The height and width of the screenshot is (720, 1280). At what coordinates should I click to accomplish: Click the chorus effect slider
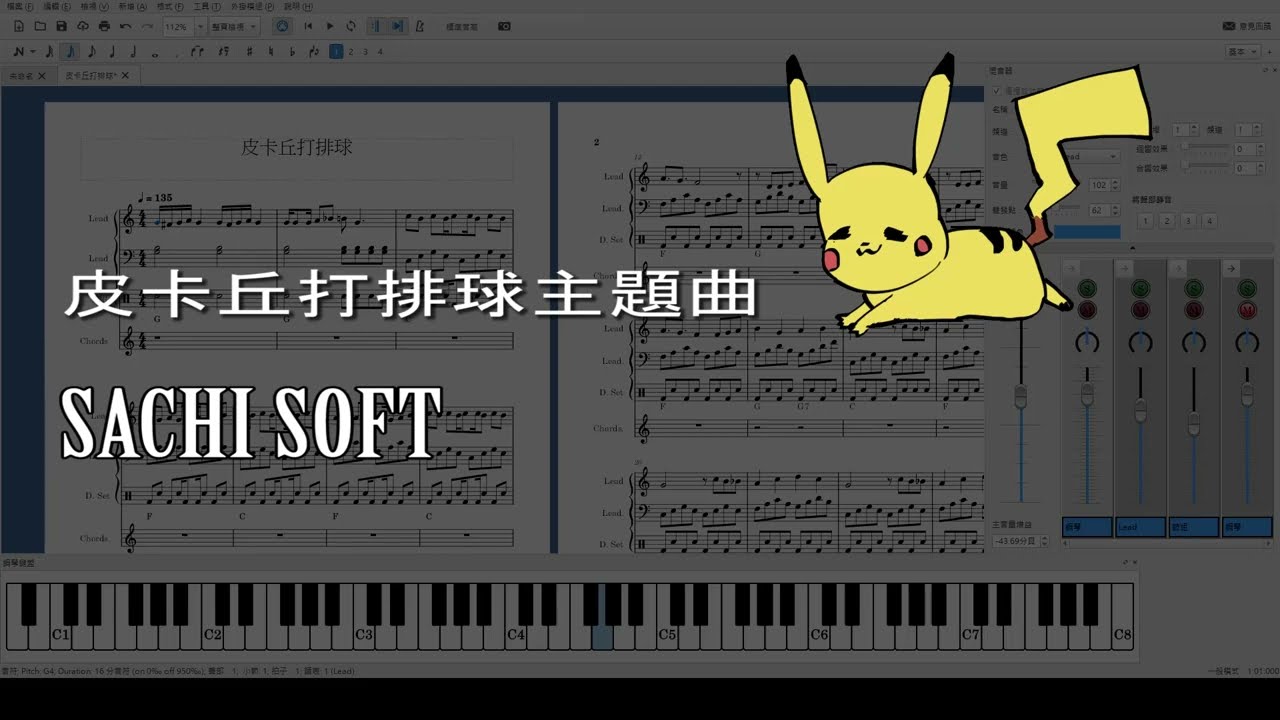pos(1204,168)
